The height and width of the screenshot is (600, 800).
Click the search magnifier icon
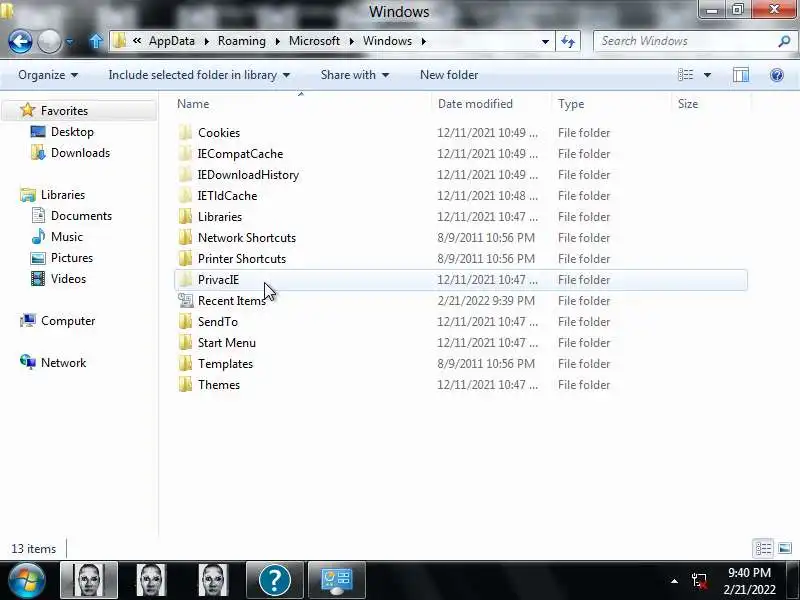pos(784,41)
